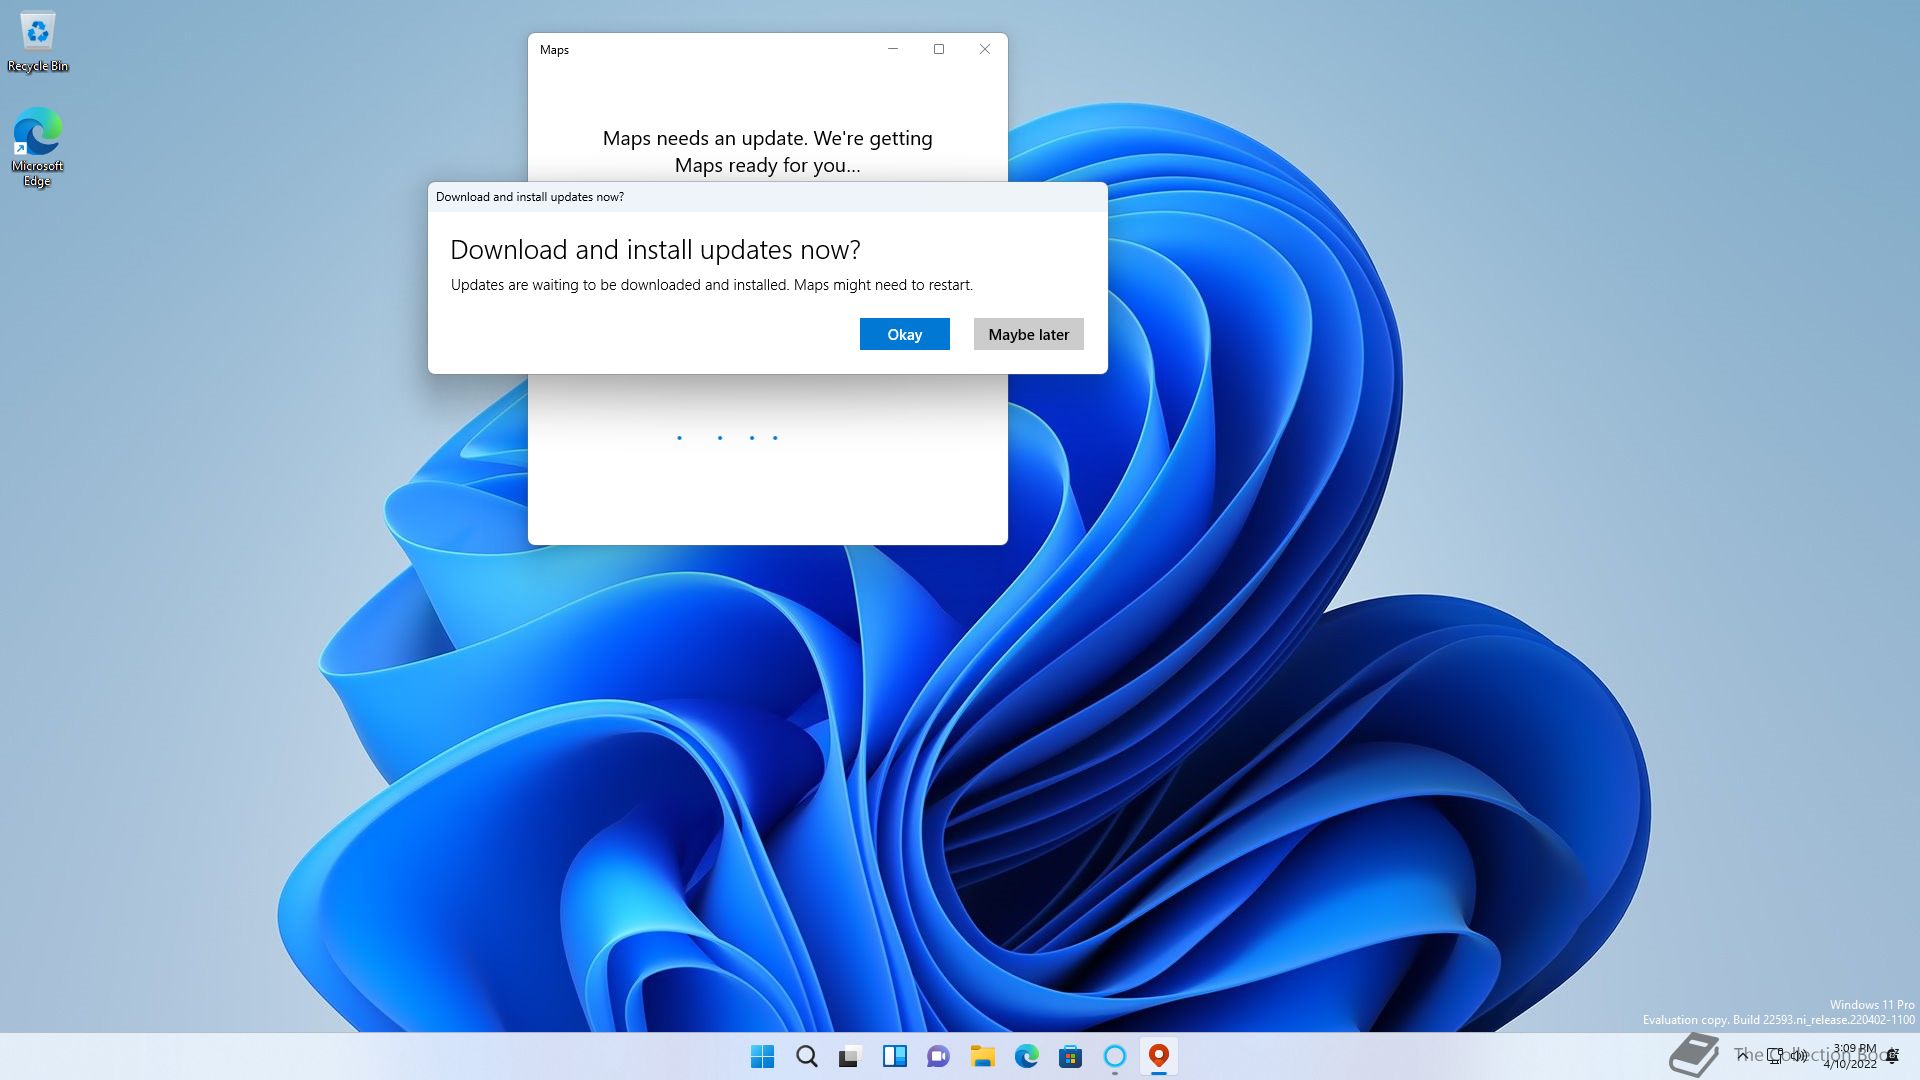
Task: Open Microsoft Store from the taskbar
Action: (1070, 1056)
